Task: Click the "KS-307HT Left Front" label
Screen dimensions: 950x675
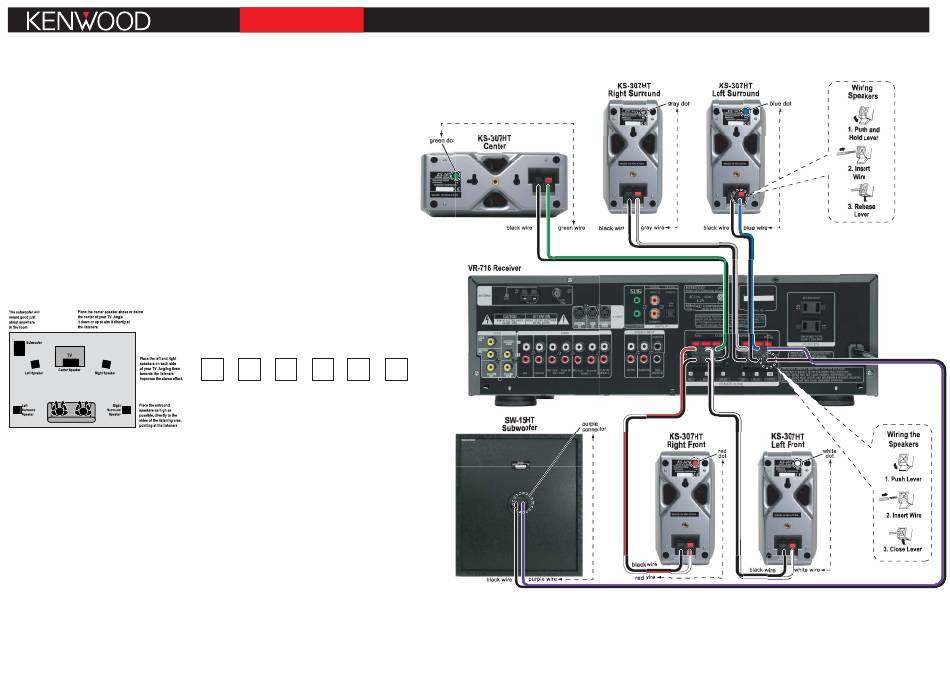Action: coord(788,441)
